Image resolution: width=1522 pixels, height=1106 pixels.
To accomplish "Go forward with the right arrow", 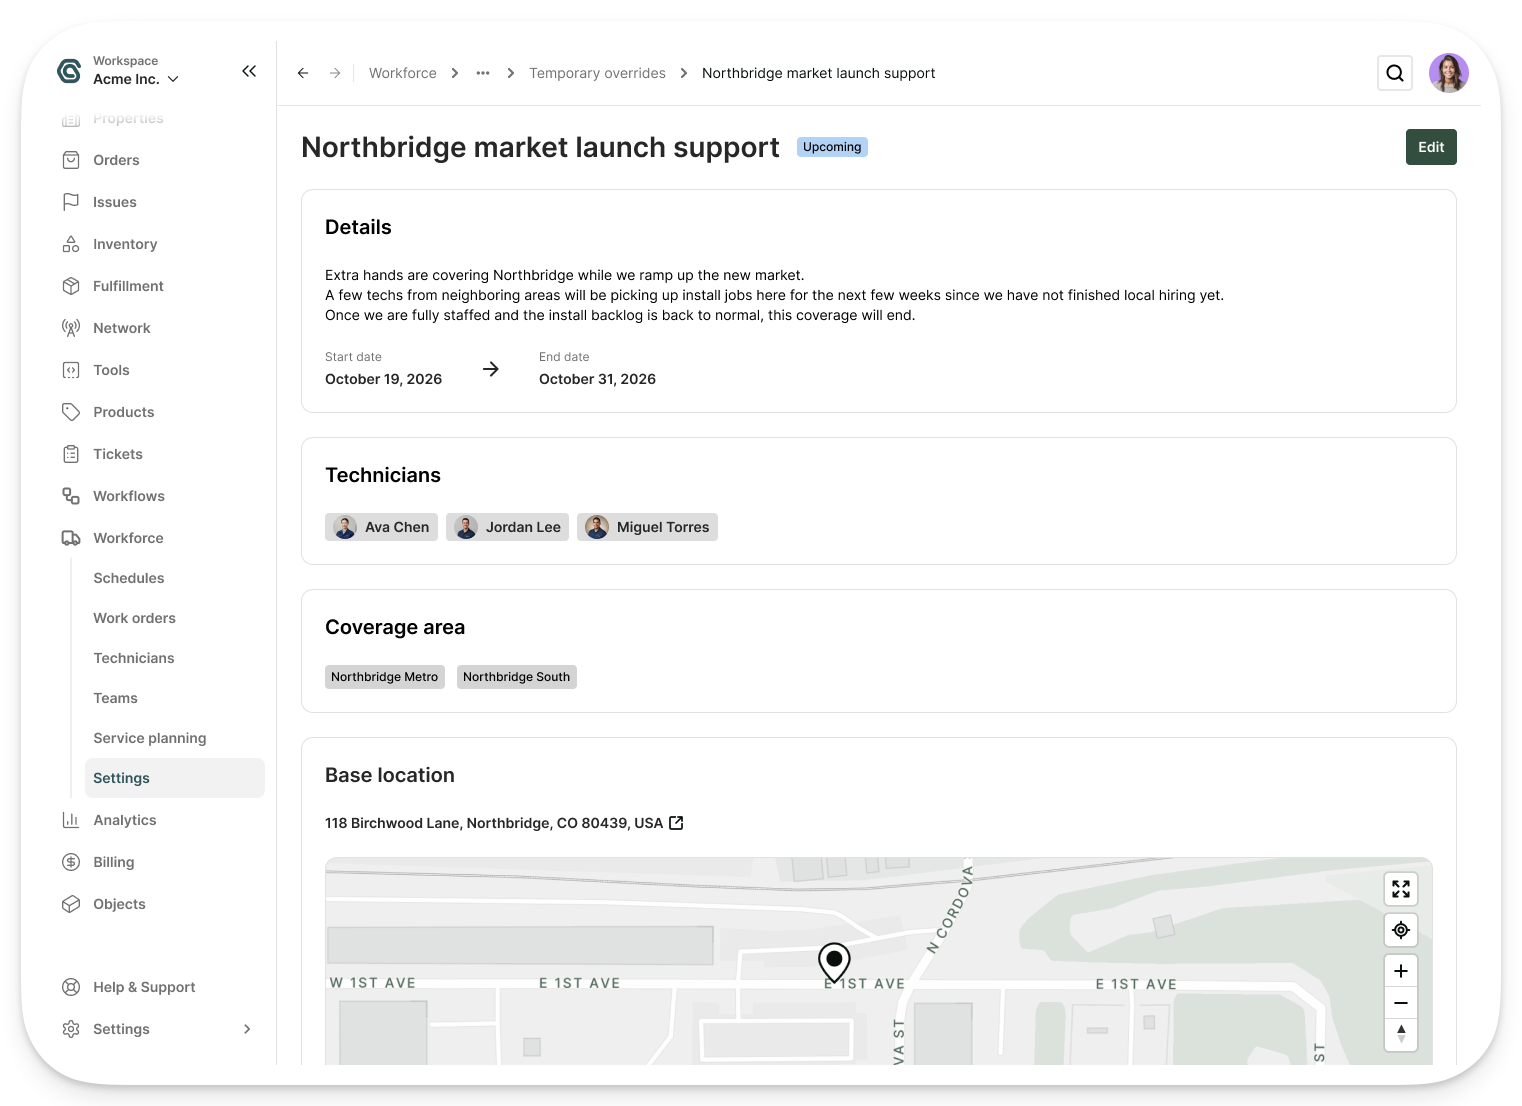I will pos(335,73).
